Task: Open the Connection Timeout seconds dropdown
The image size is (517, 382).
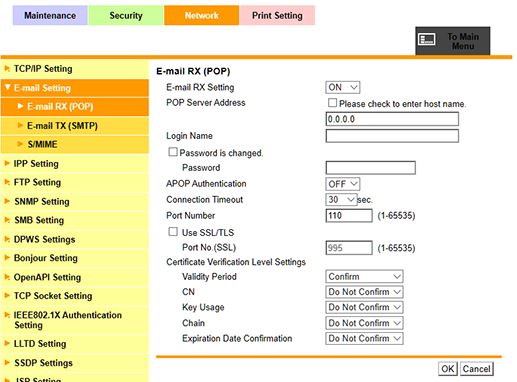Action: 341,200
